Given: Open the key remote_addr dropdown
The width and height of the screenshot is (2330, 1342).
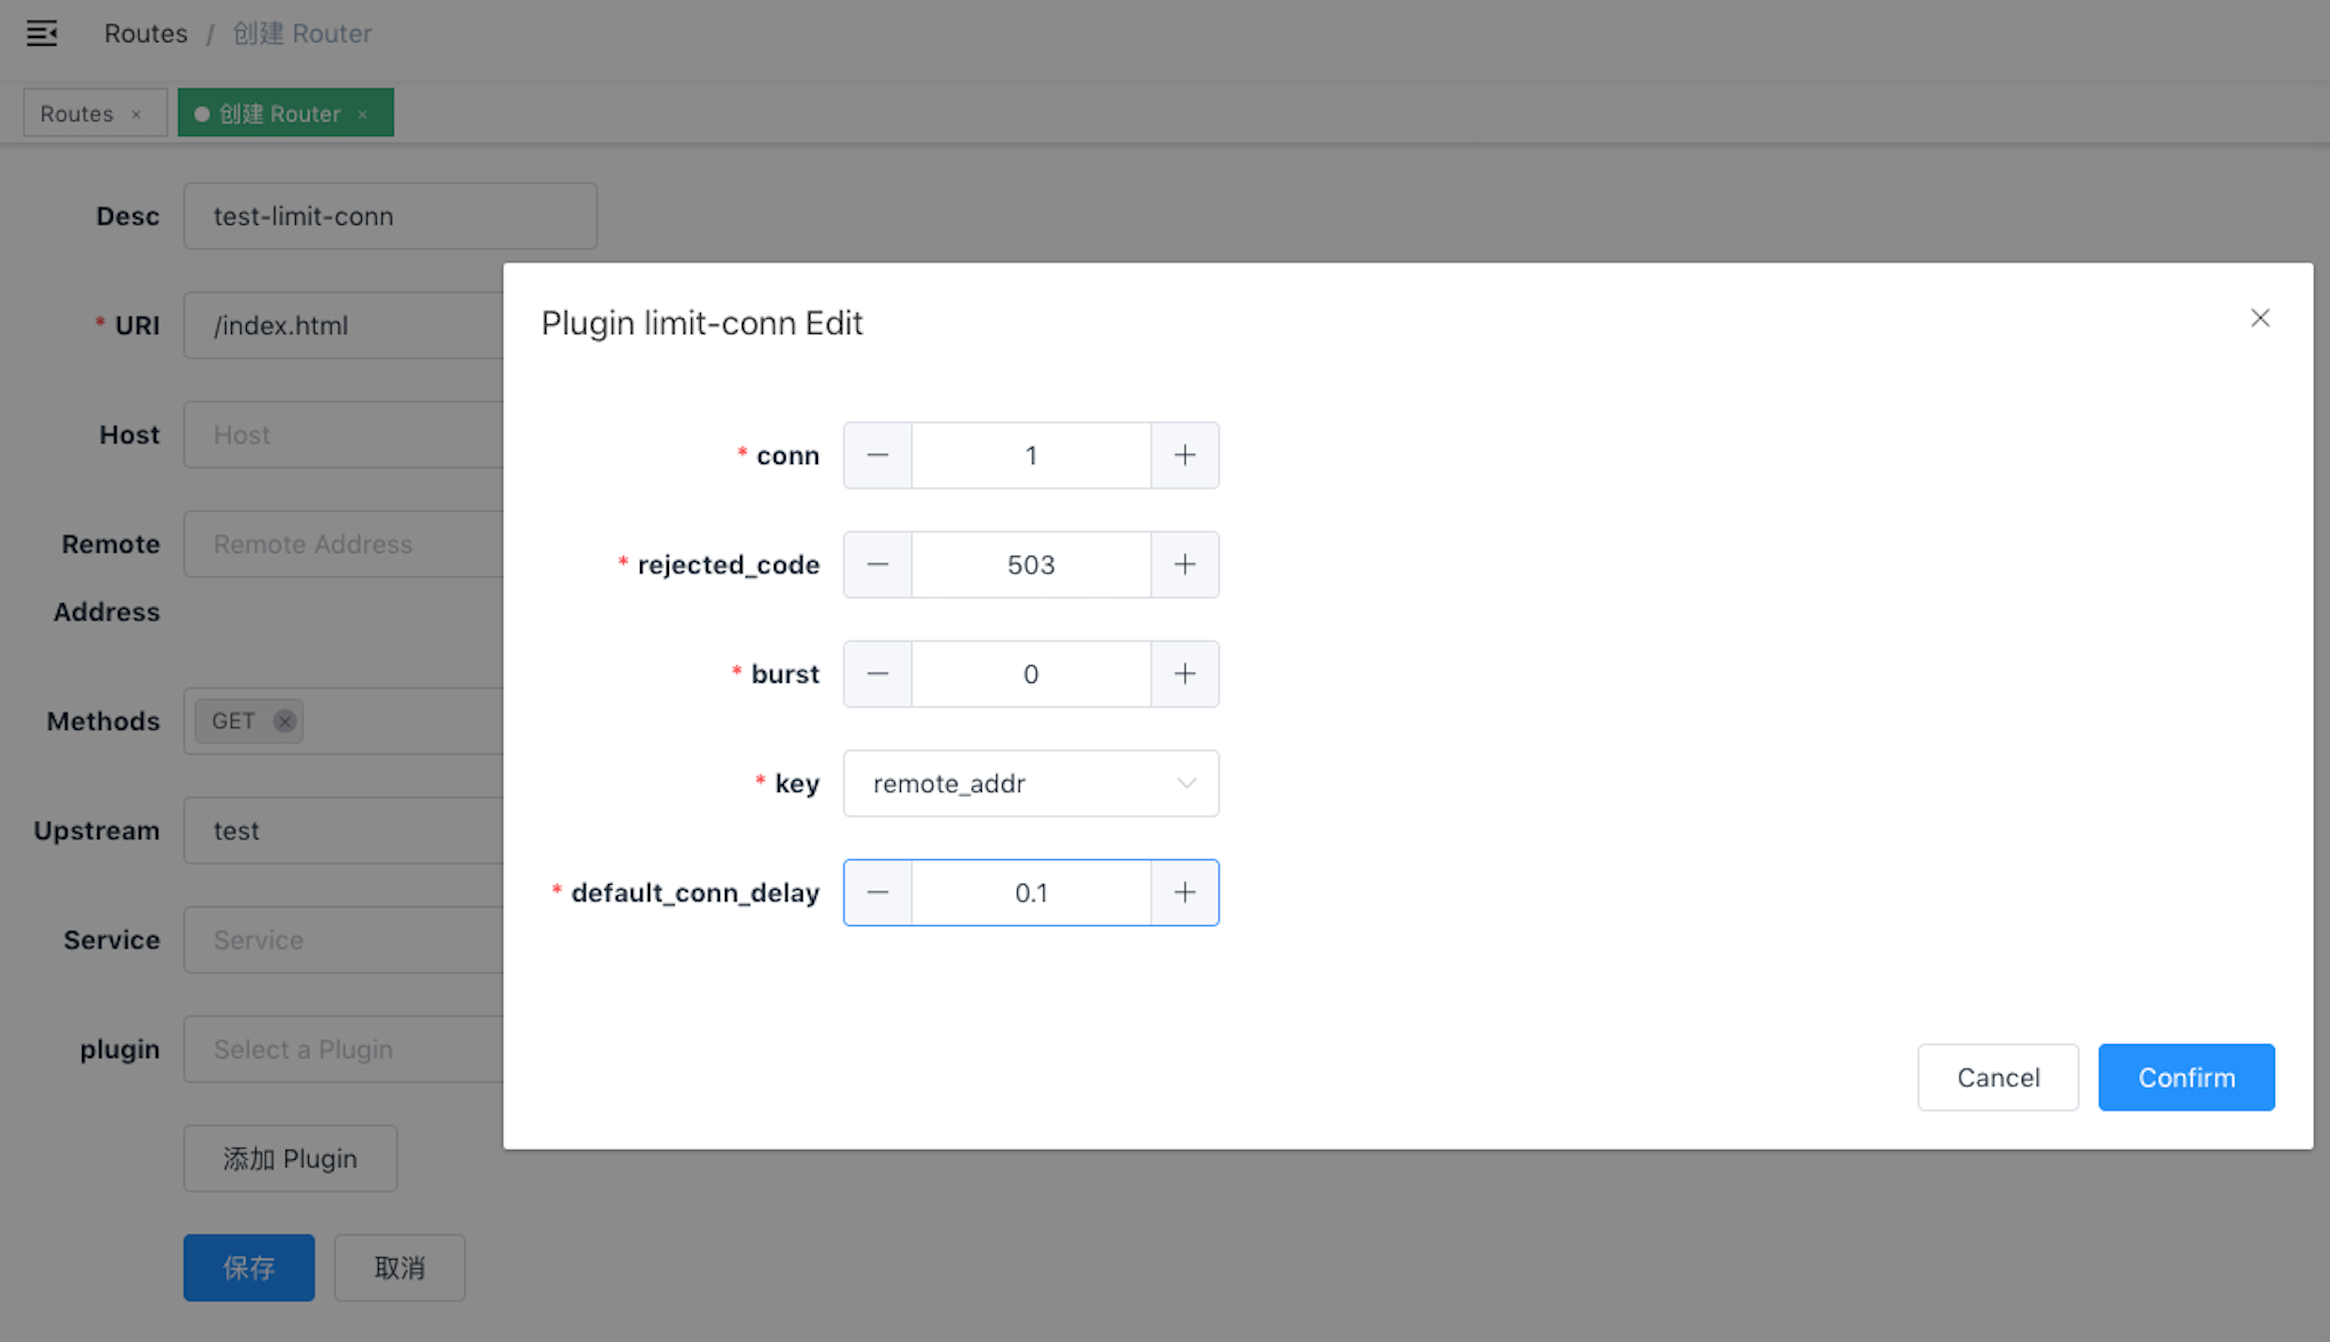Looking at the screenshot, I should coord(1030,783).
